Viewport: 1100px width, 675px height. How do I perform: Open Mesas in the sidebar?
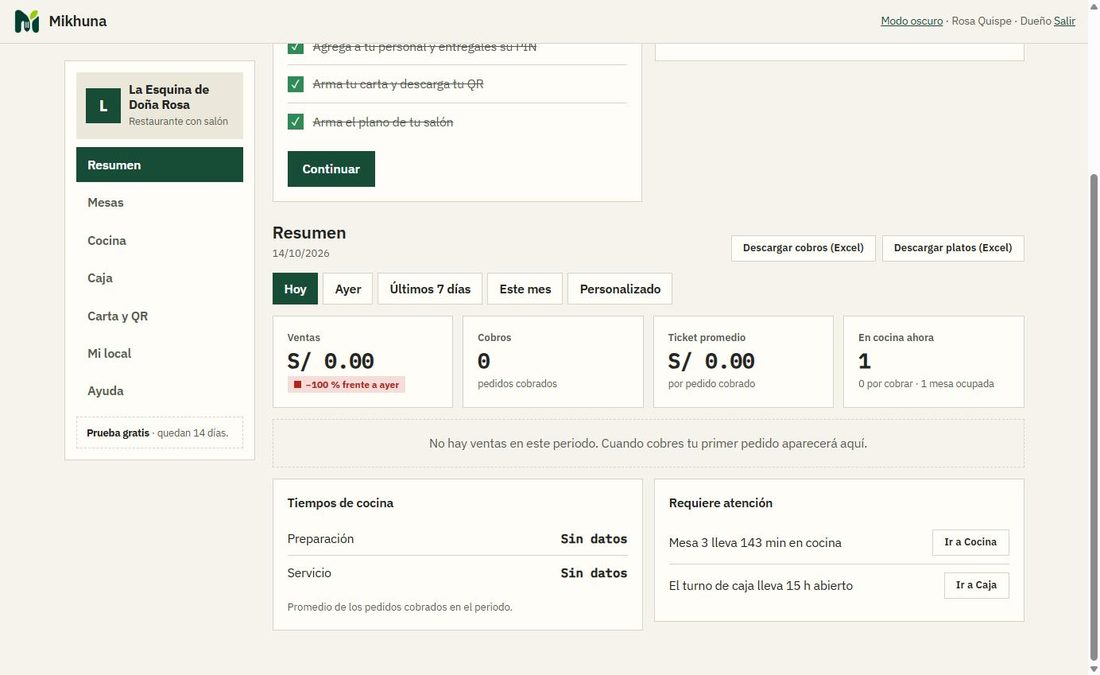coord(159,203)
